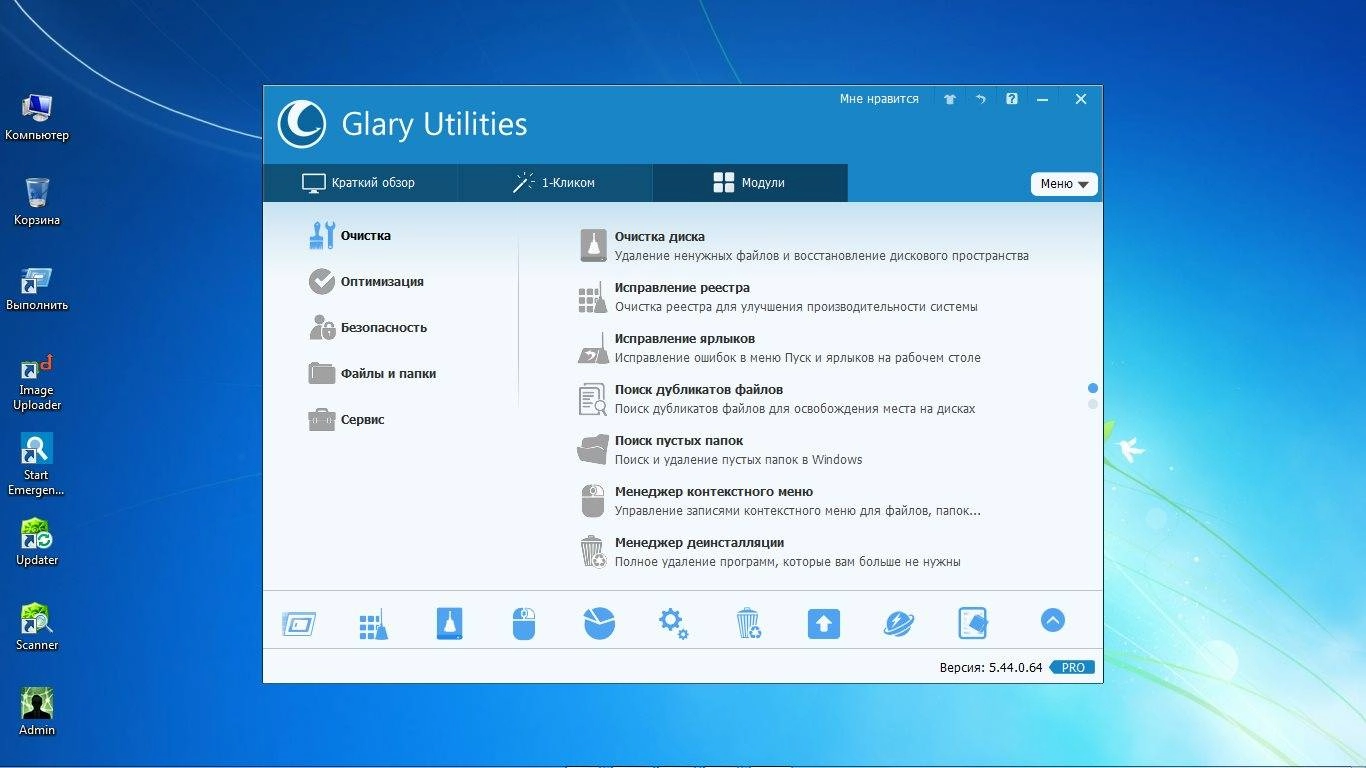Screen dimensions: 1366x768
Task: Select 'Image Uploader' desktop shortcut
Action: (37, 381)
